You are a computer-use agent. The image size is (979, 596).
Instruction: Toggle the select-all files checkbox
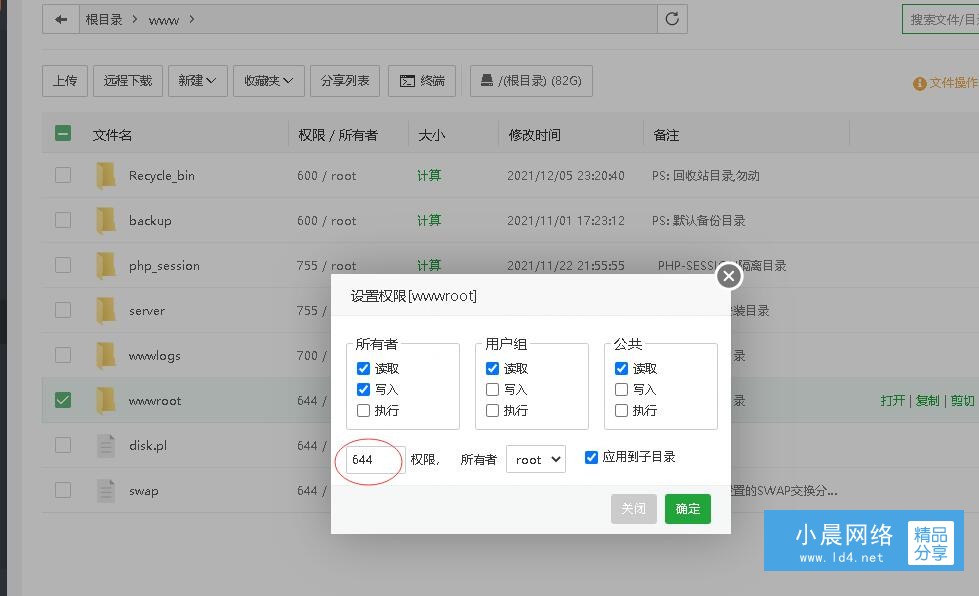(63, 133)
